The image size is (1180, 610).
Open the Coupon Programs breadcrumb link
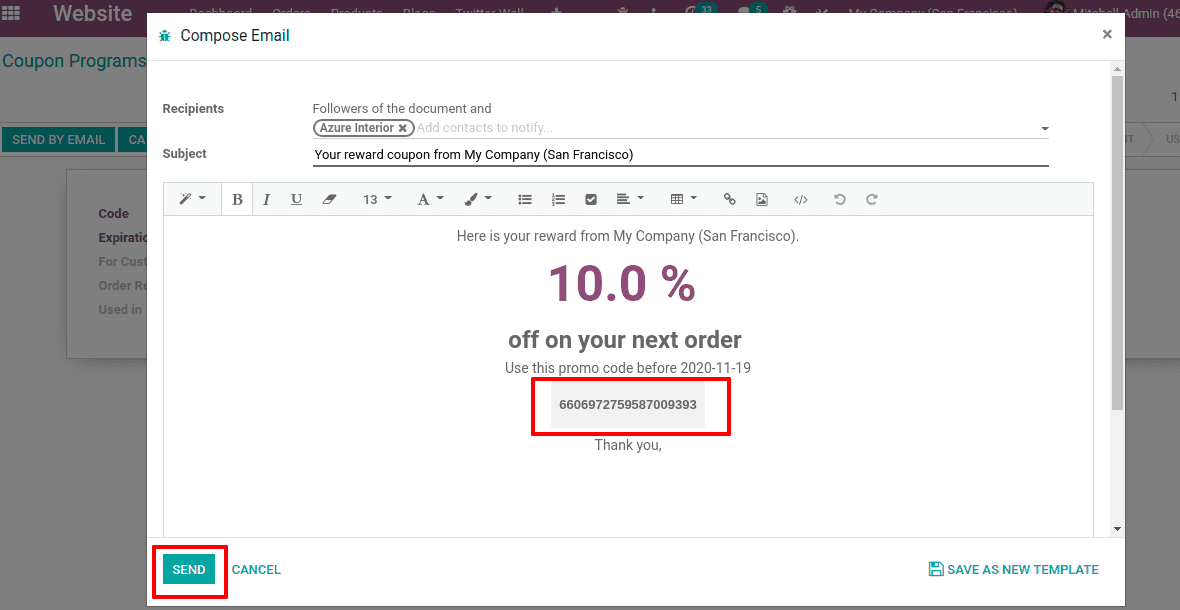tap(74, 61)
